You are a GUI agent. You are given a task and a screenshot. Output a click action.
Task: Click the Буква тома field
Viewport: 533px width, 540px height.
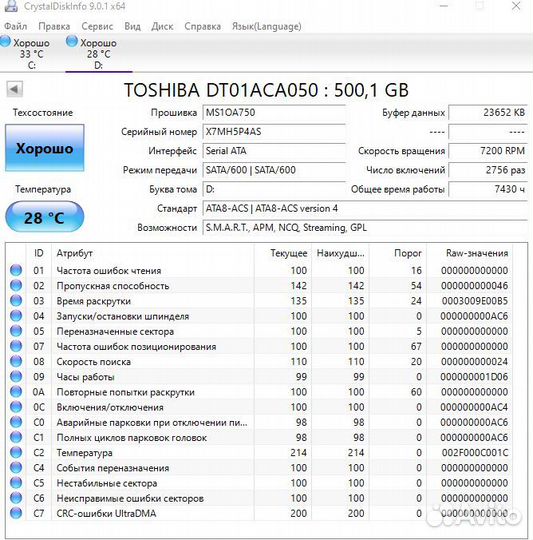tap(274, 189)
